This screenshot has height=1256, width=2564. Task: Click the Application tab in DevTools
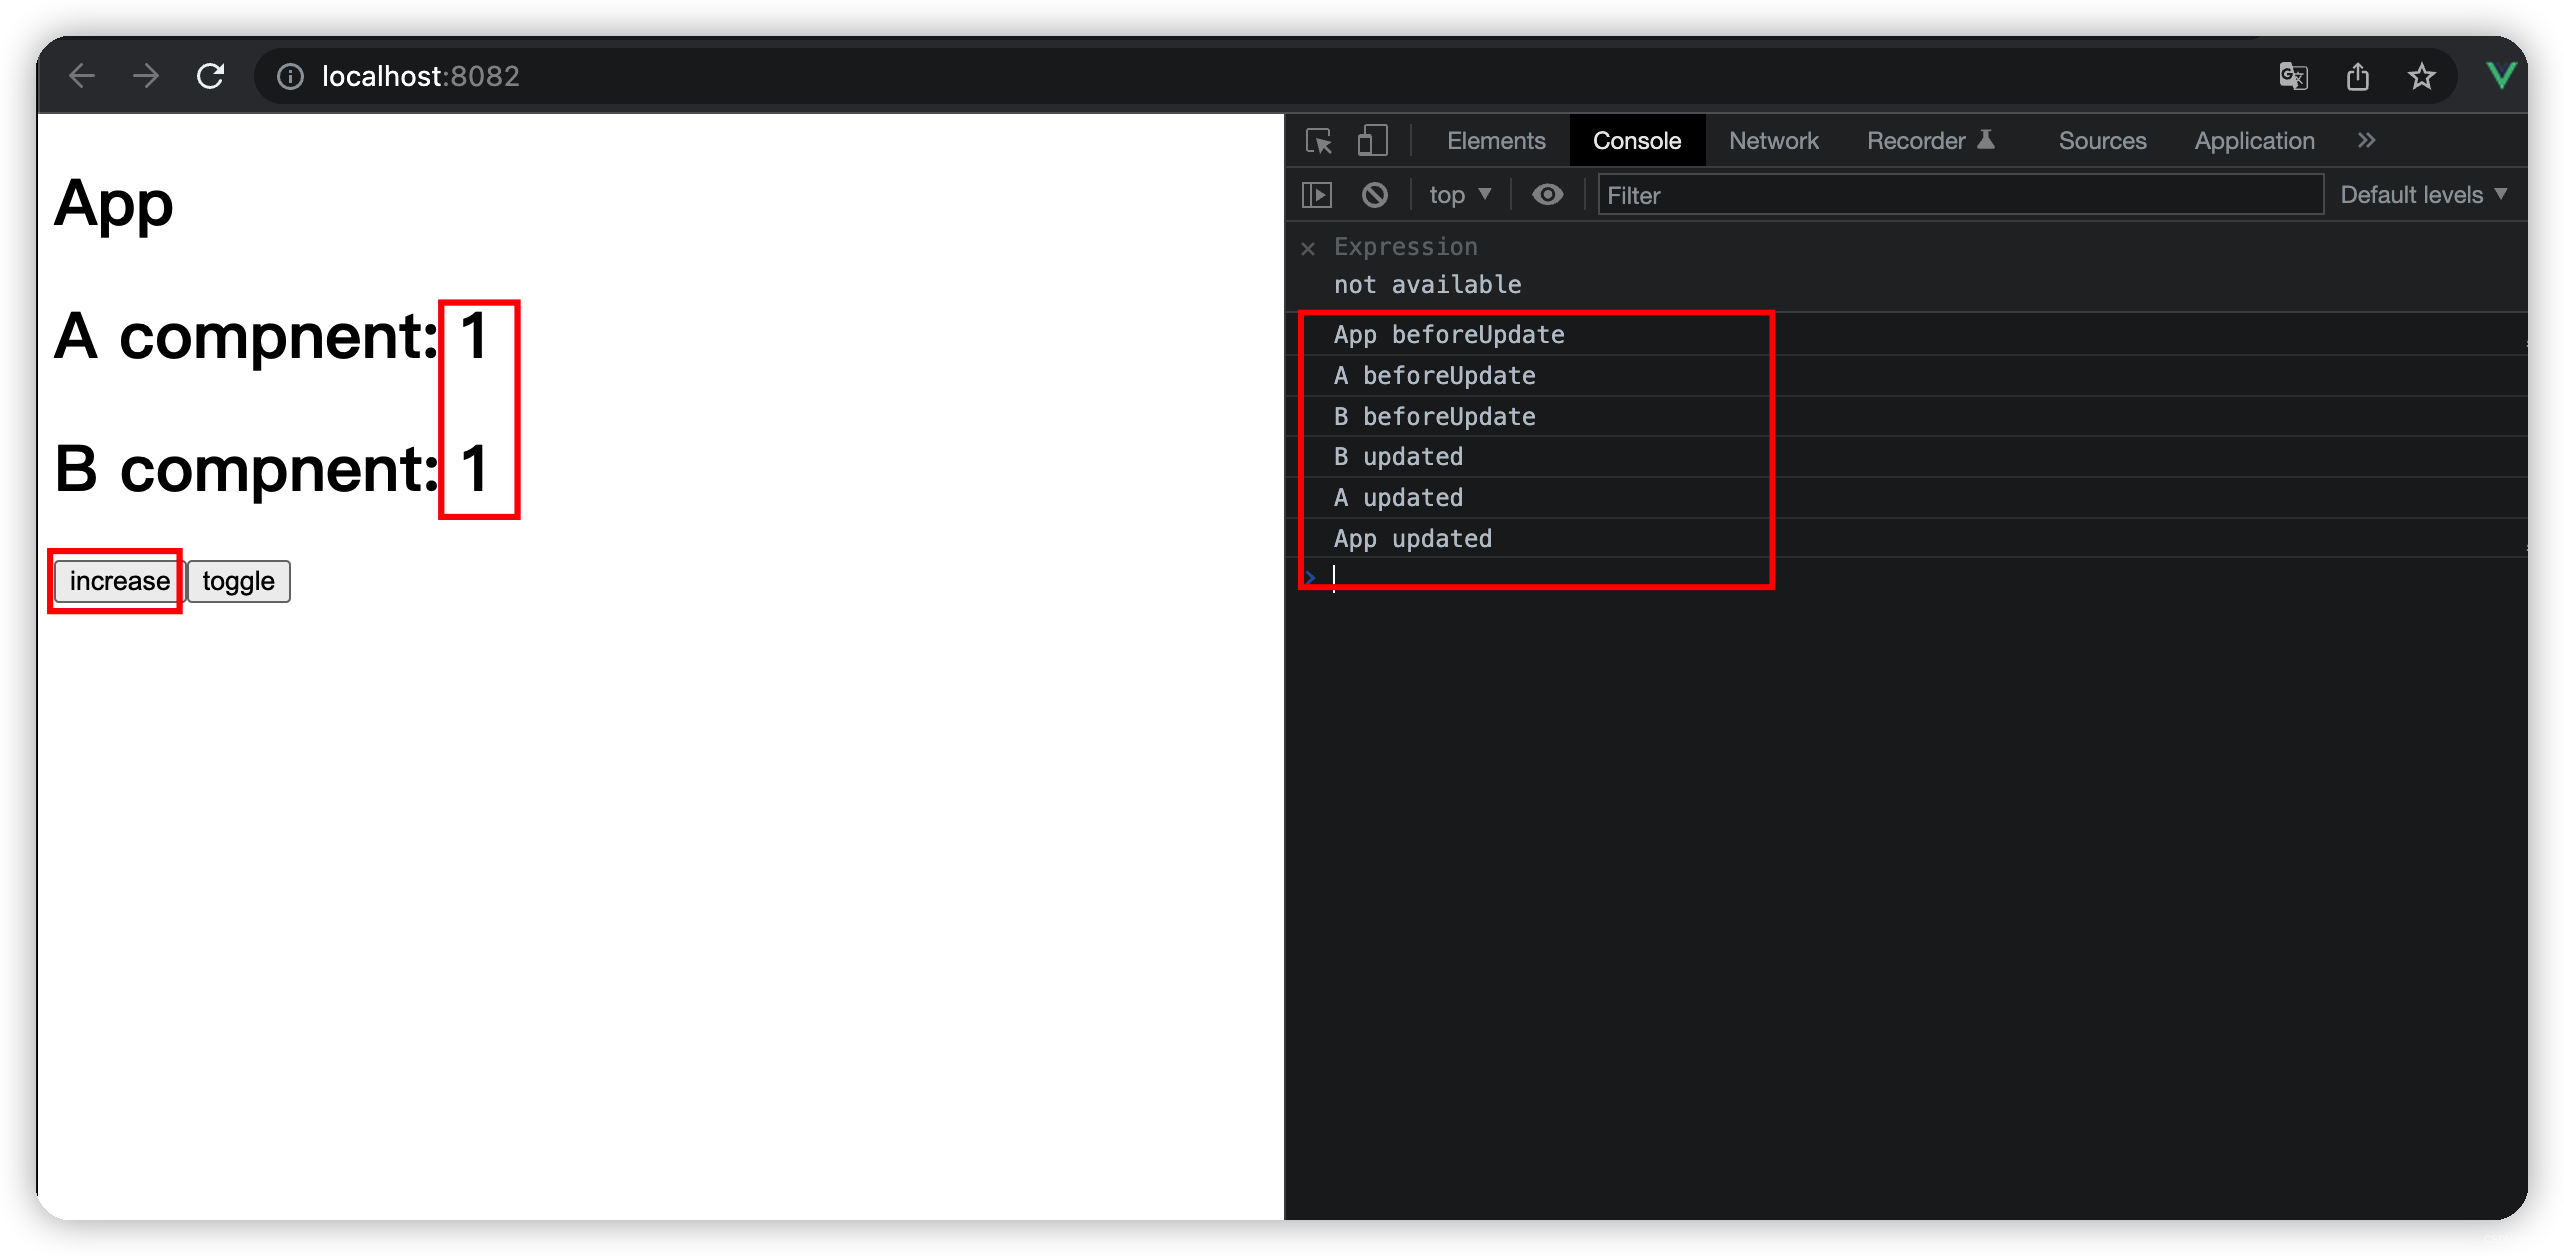(2255, 141)
